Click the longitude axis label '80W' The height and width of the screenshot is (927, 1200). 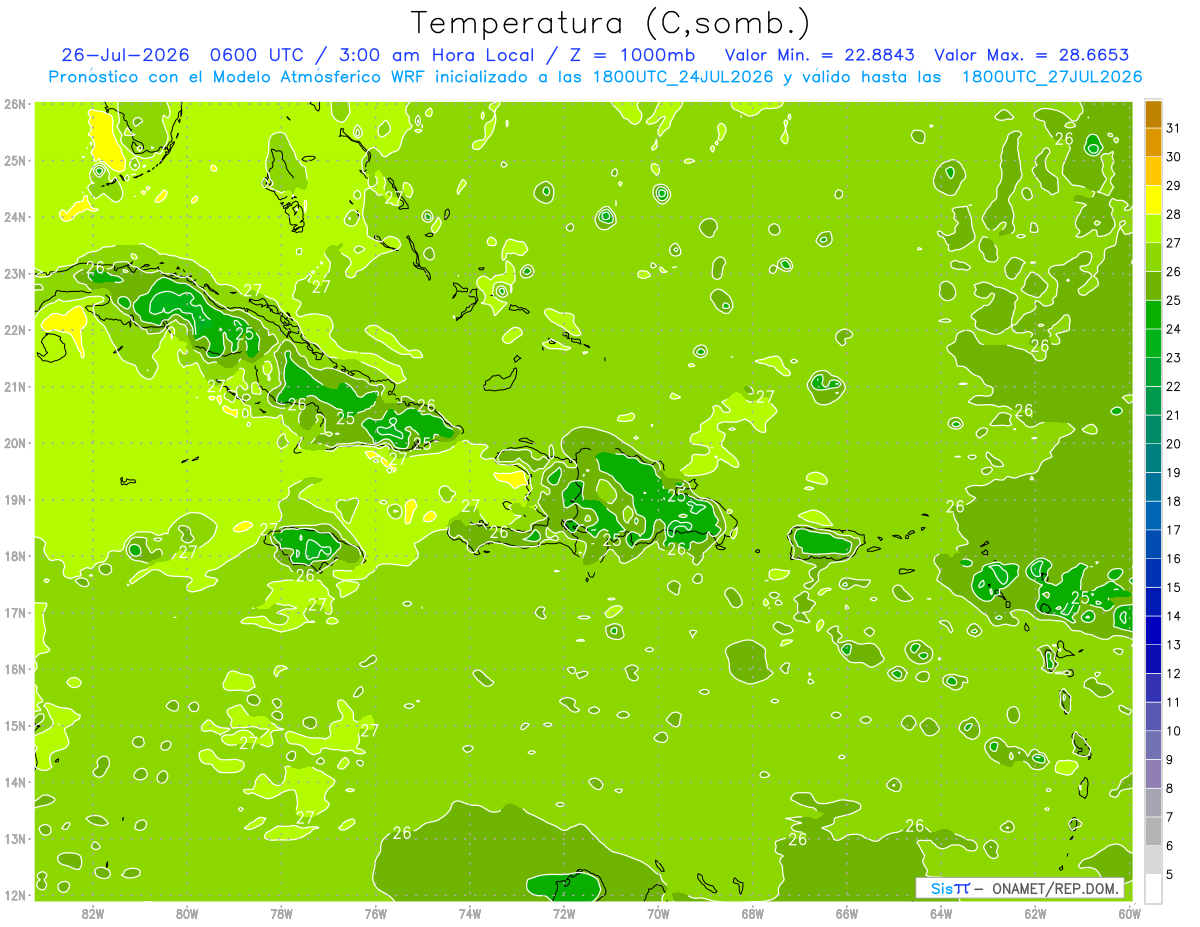coord(187,913)
